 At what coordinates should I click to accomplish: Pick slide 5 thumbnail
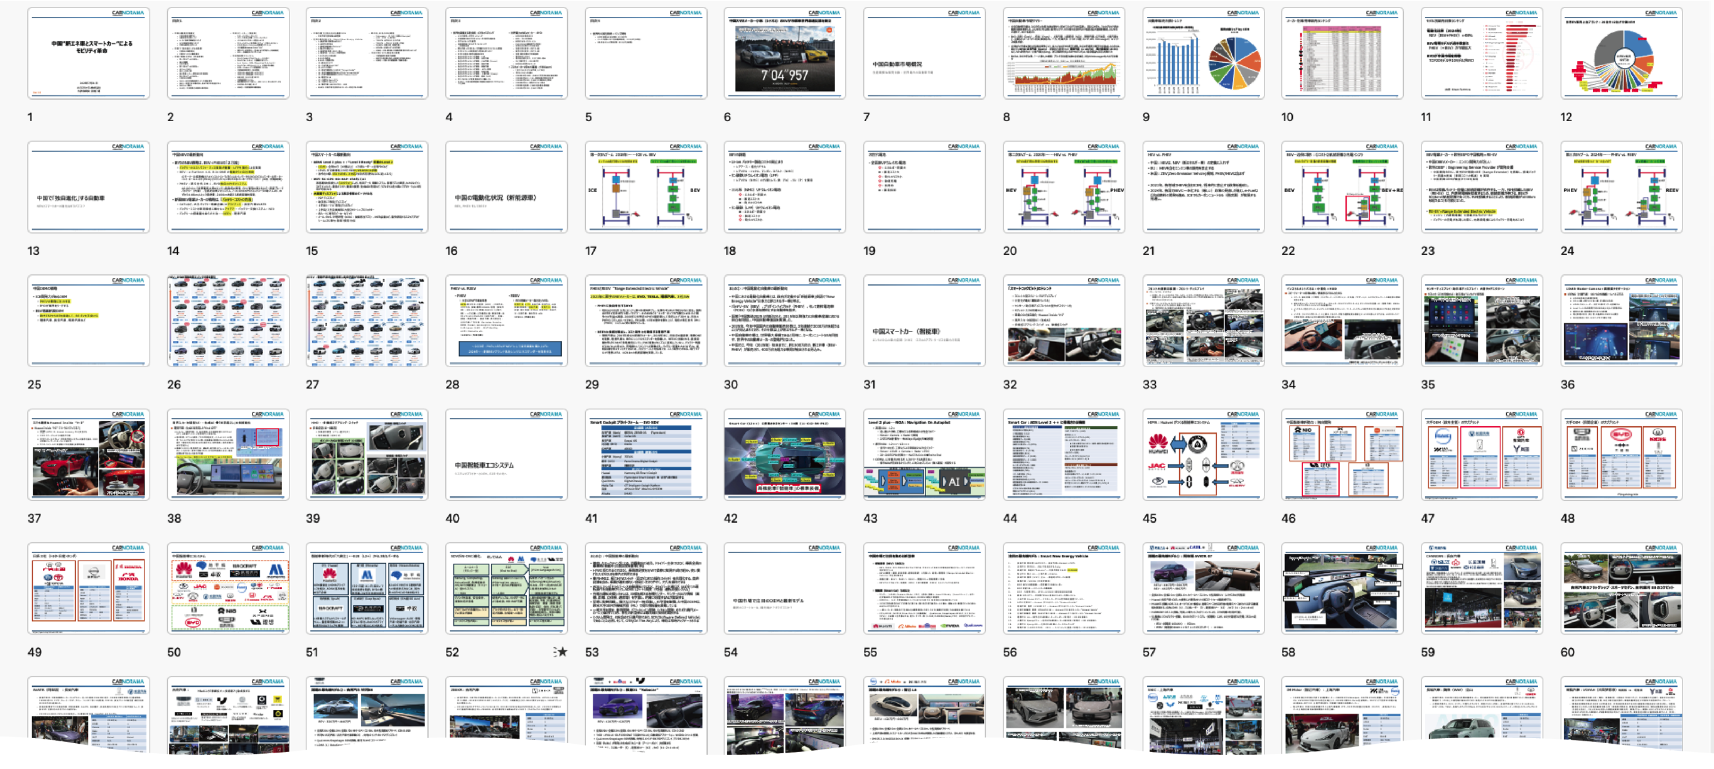pos(646,53)
